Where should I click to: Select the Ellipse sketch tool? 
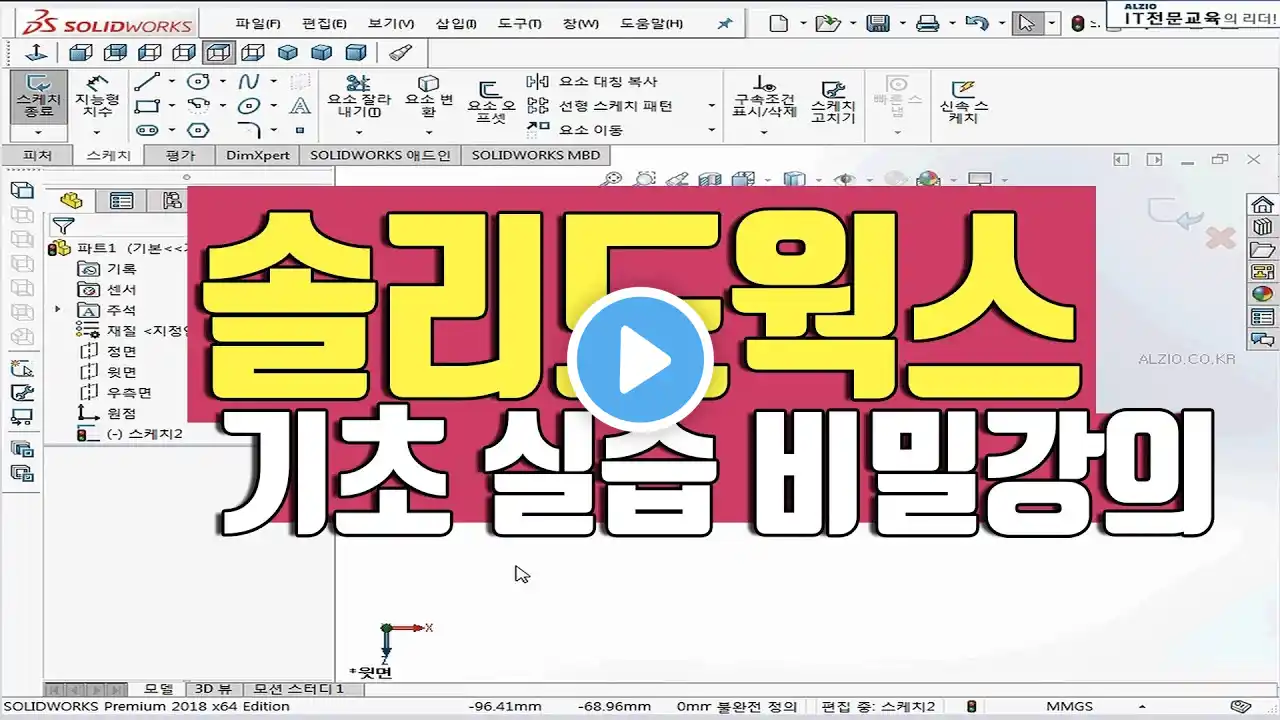pyautogui.click(x=249, y=105)
